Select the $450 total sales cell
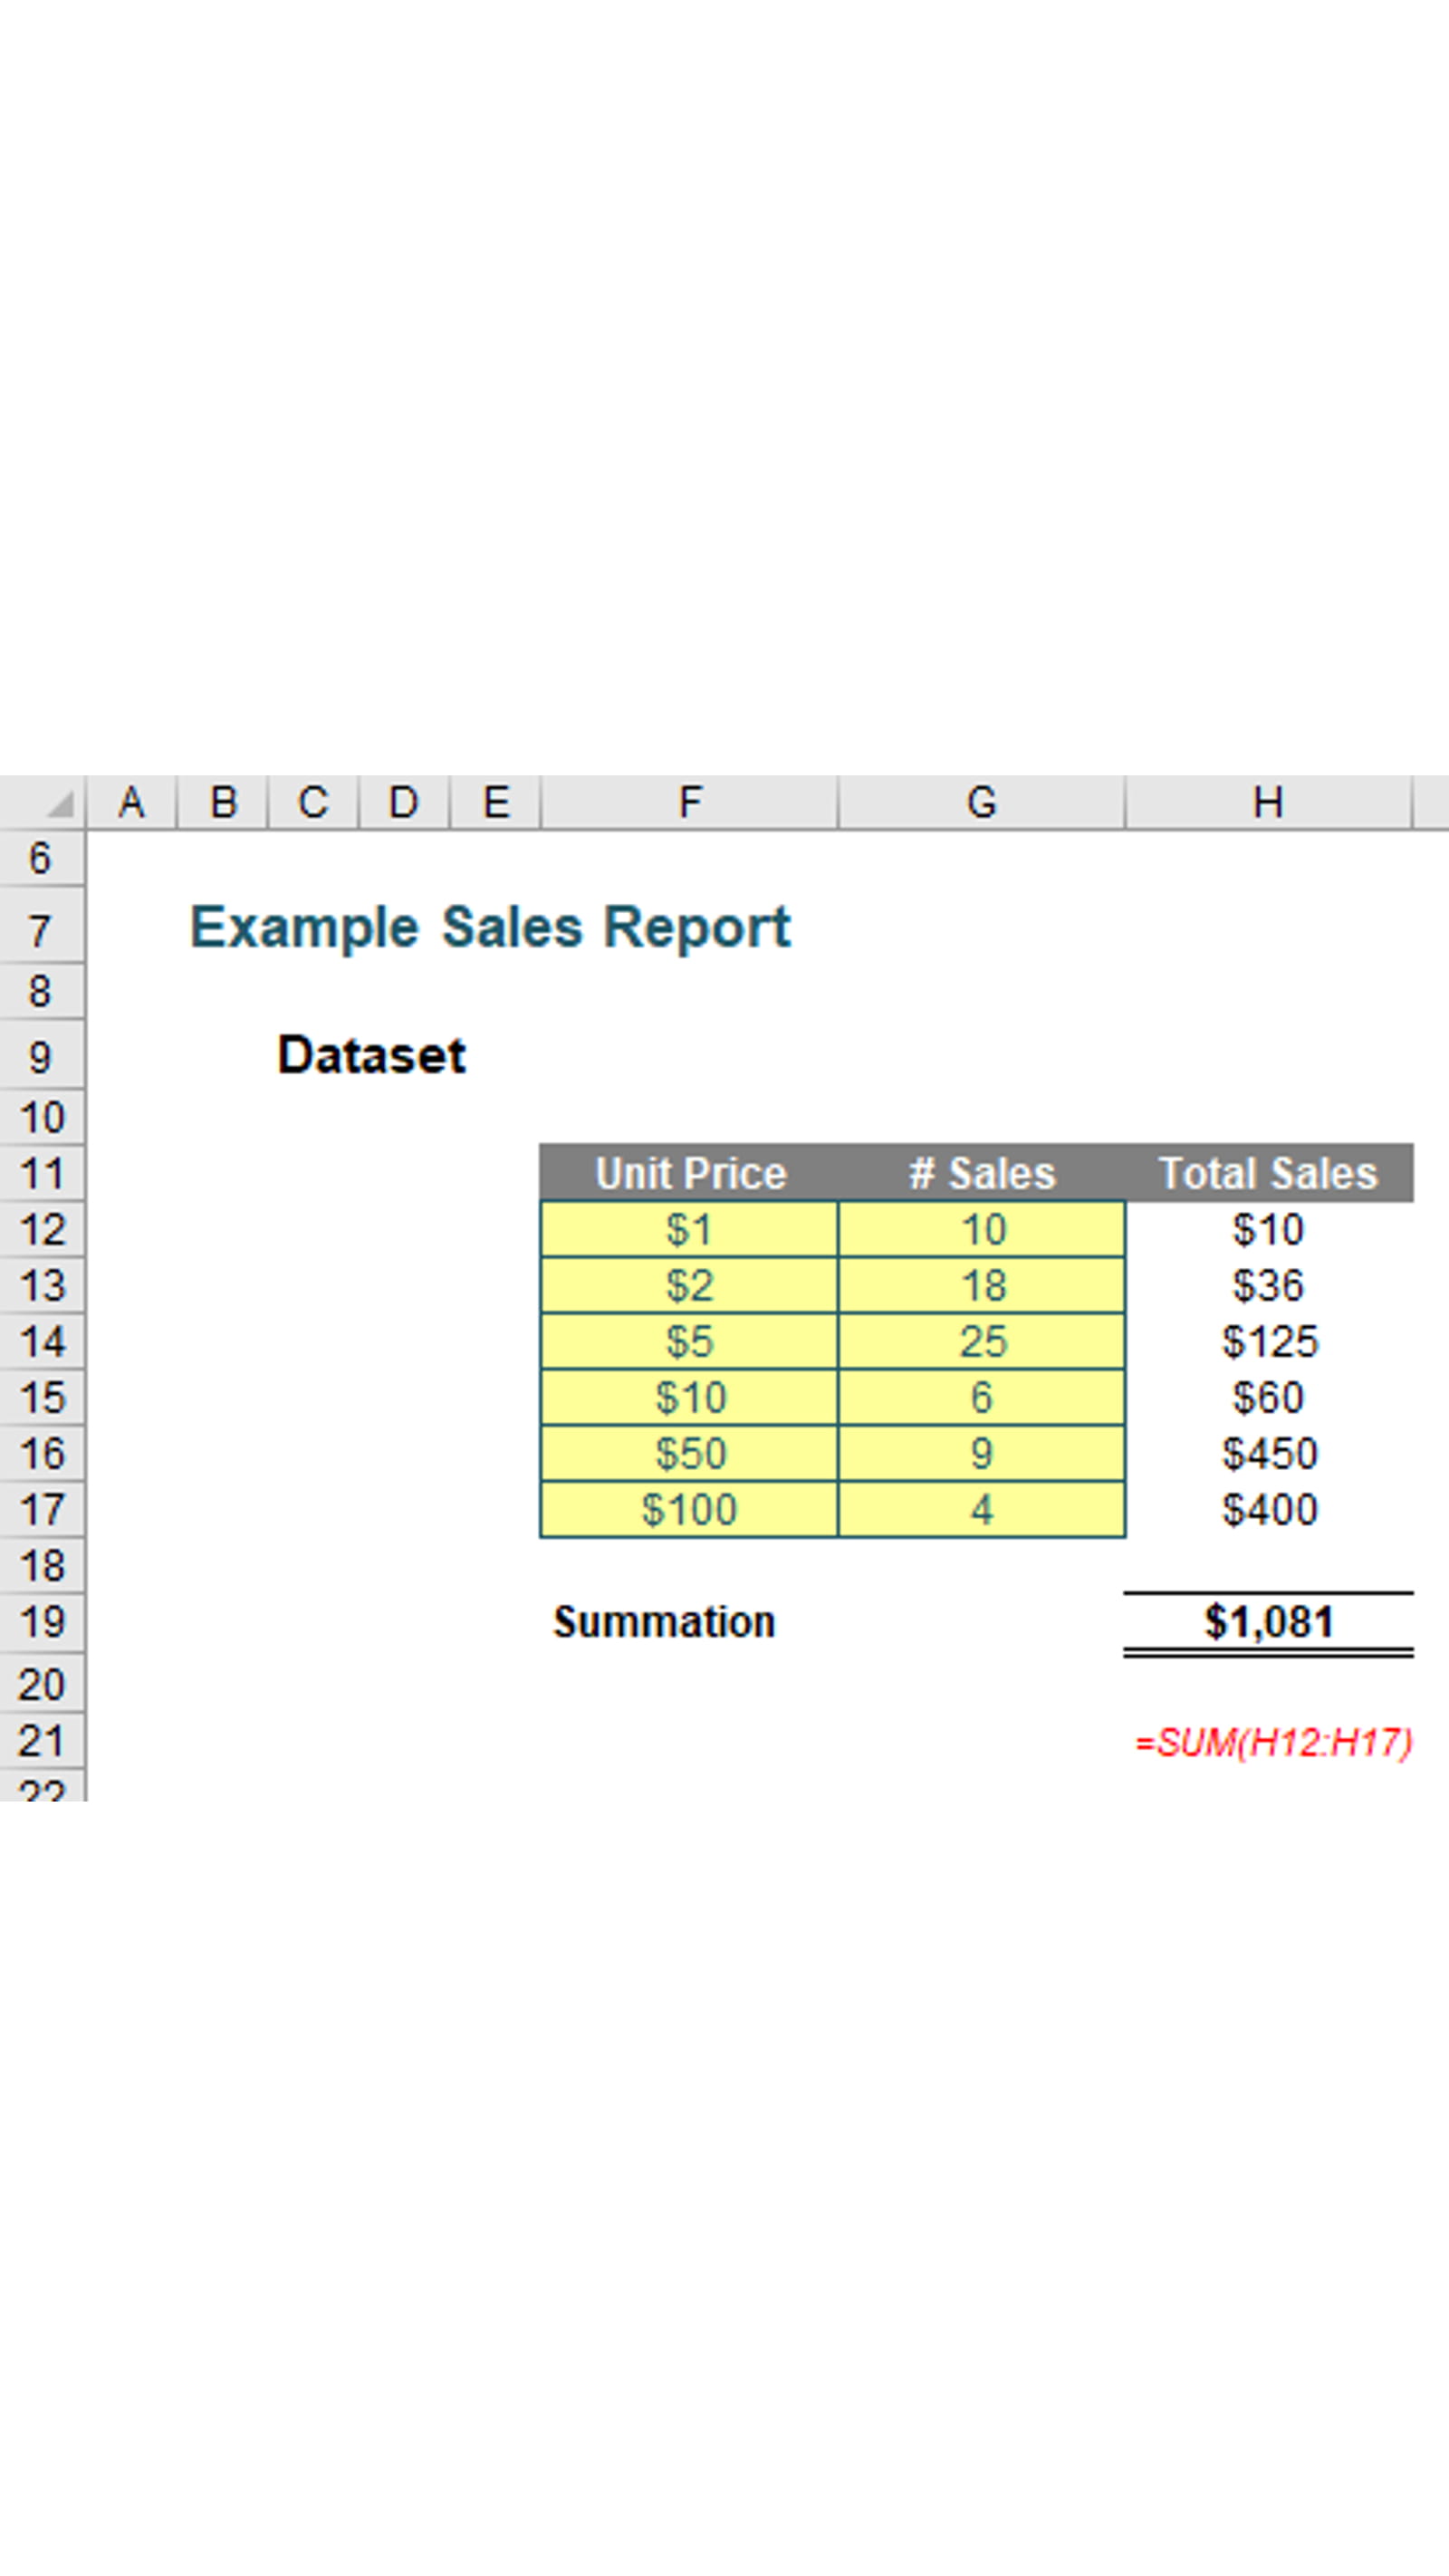This screenshot has width=1449, height=2576. click(x=1268, y=1453)
